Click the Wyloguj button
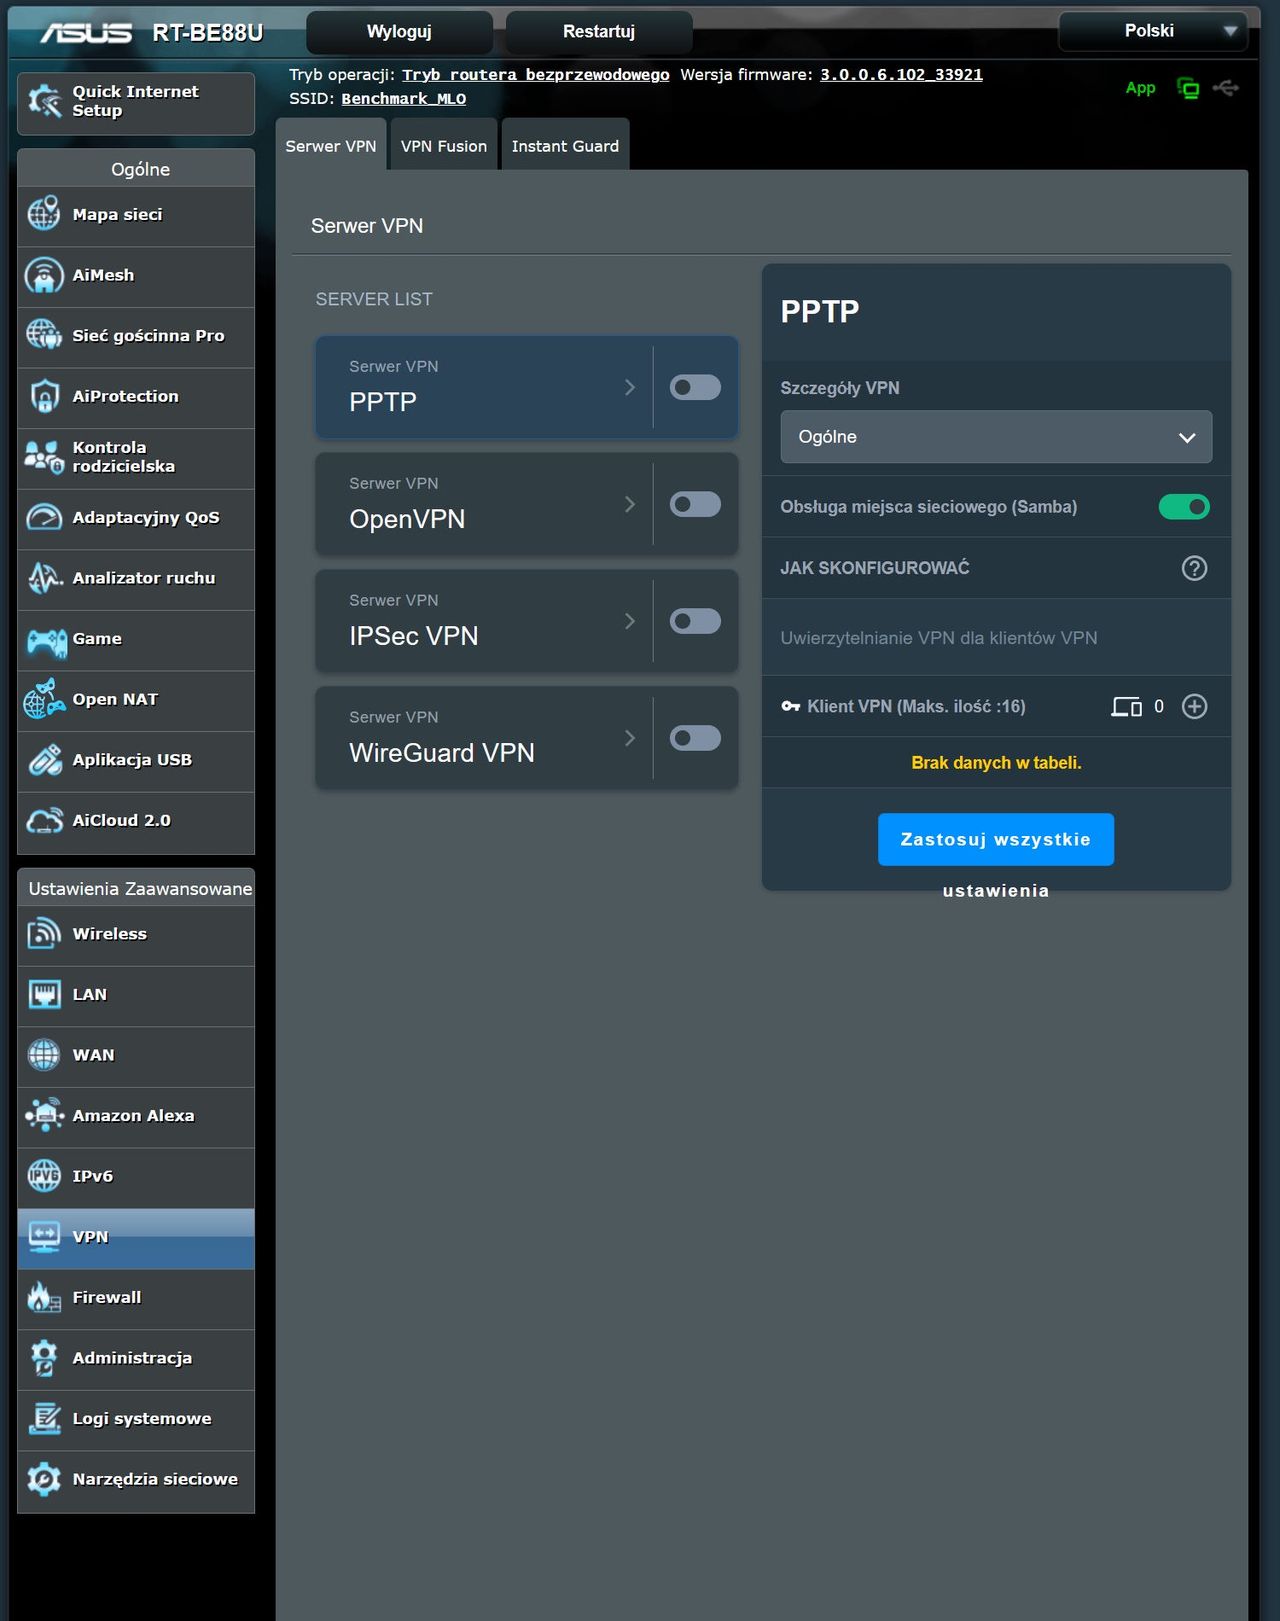Viewport: 1280px width, 1621px height. 399,32
